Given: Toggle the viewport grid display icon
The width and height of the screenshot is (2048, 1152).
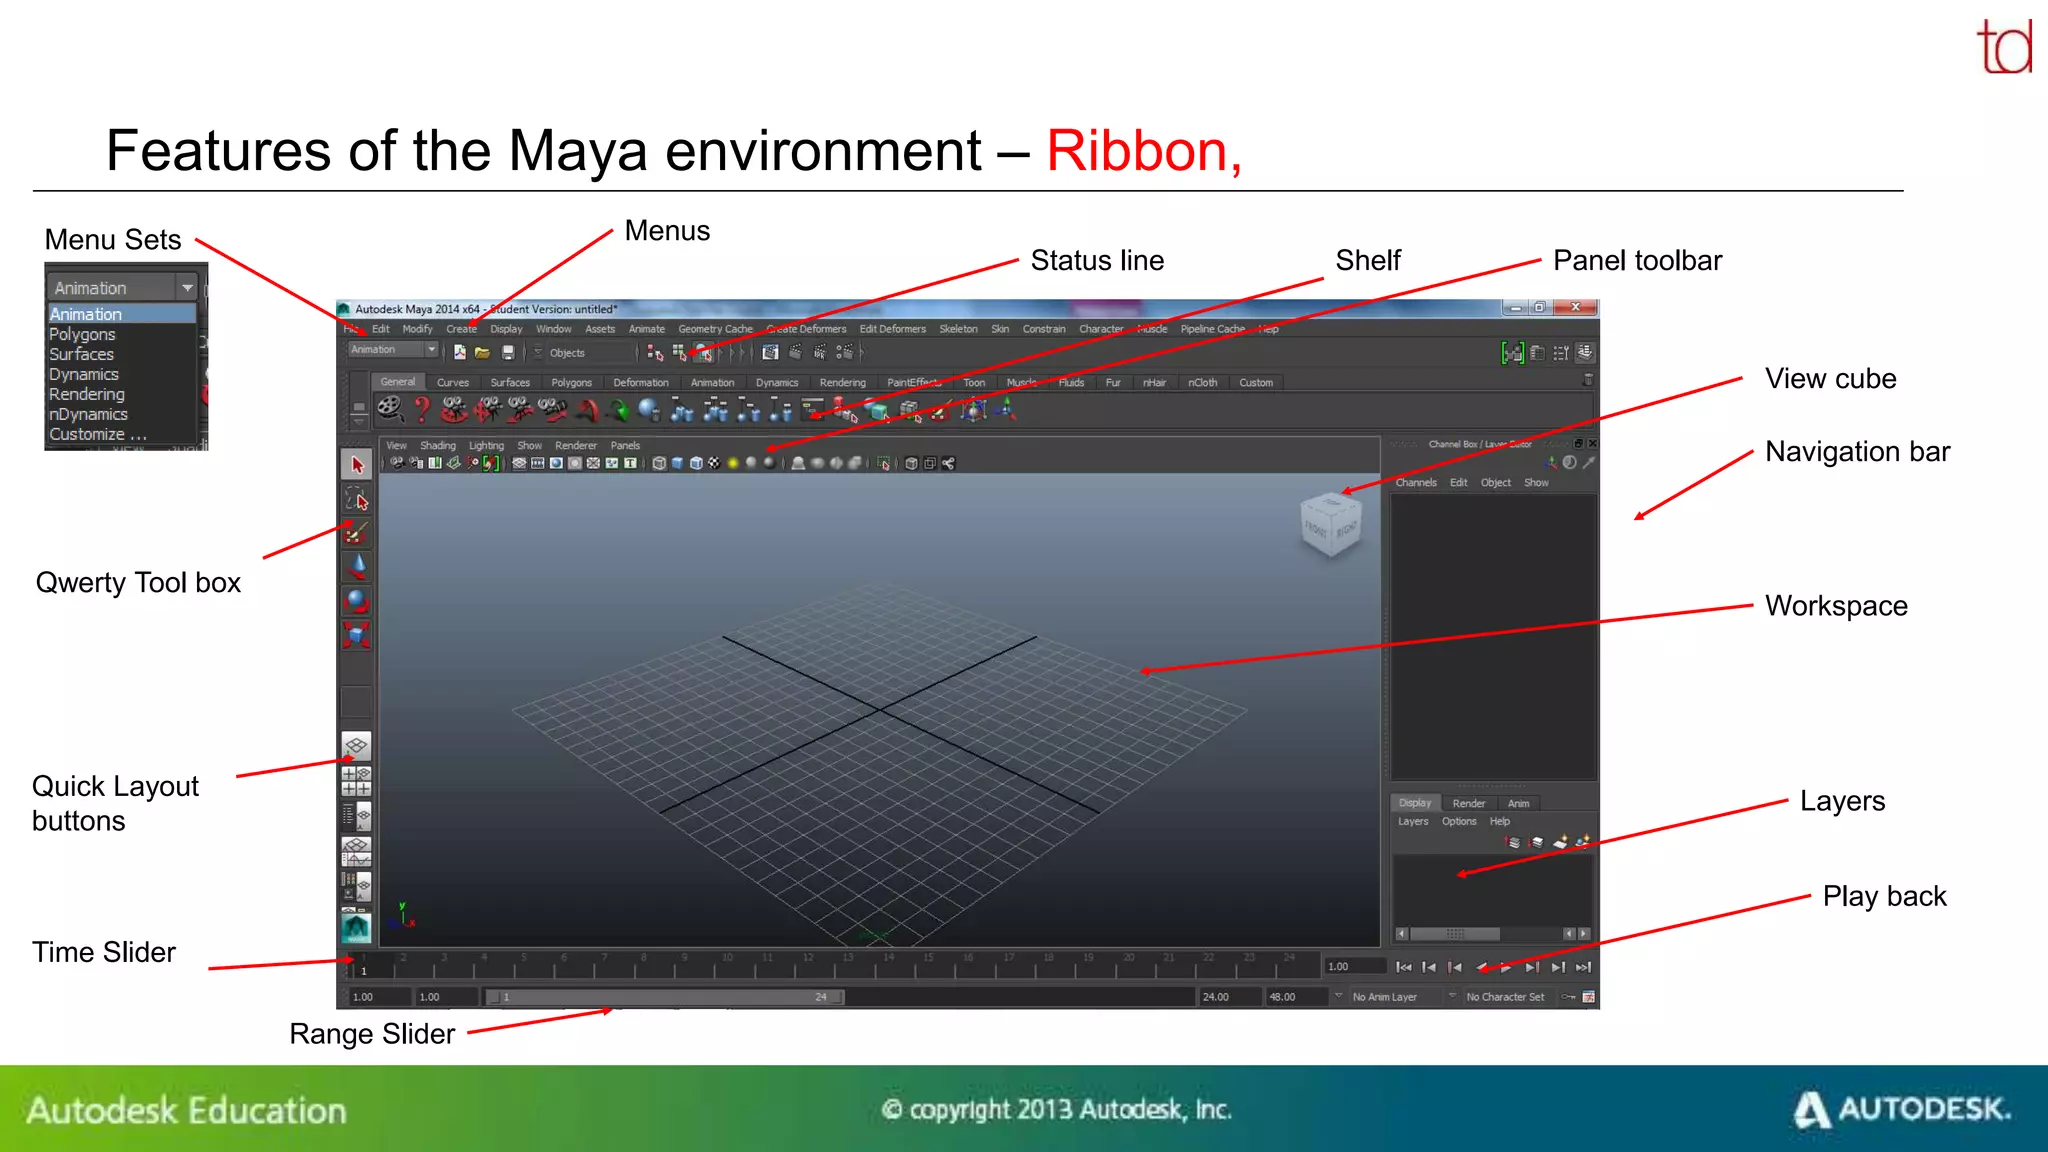Looking at the screenshot, I should pyautogui.click(x=519, y=463).
